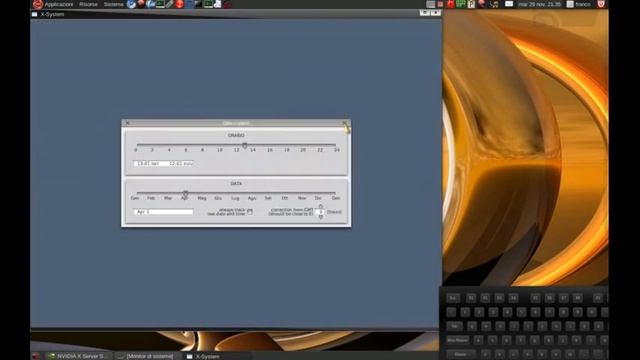Increase the correction from GMT value

point(321,207)
